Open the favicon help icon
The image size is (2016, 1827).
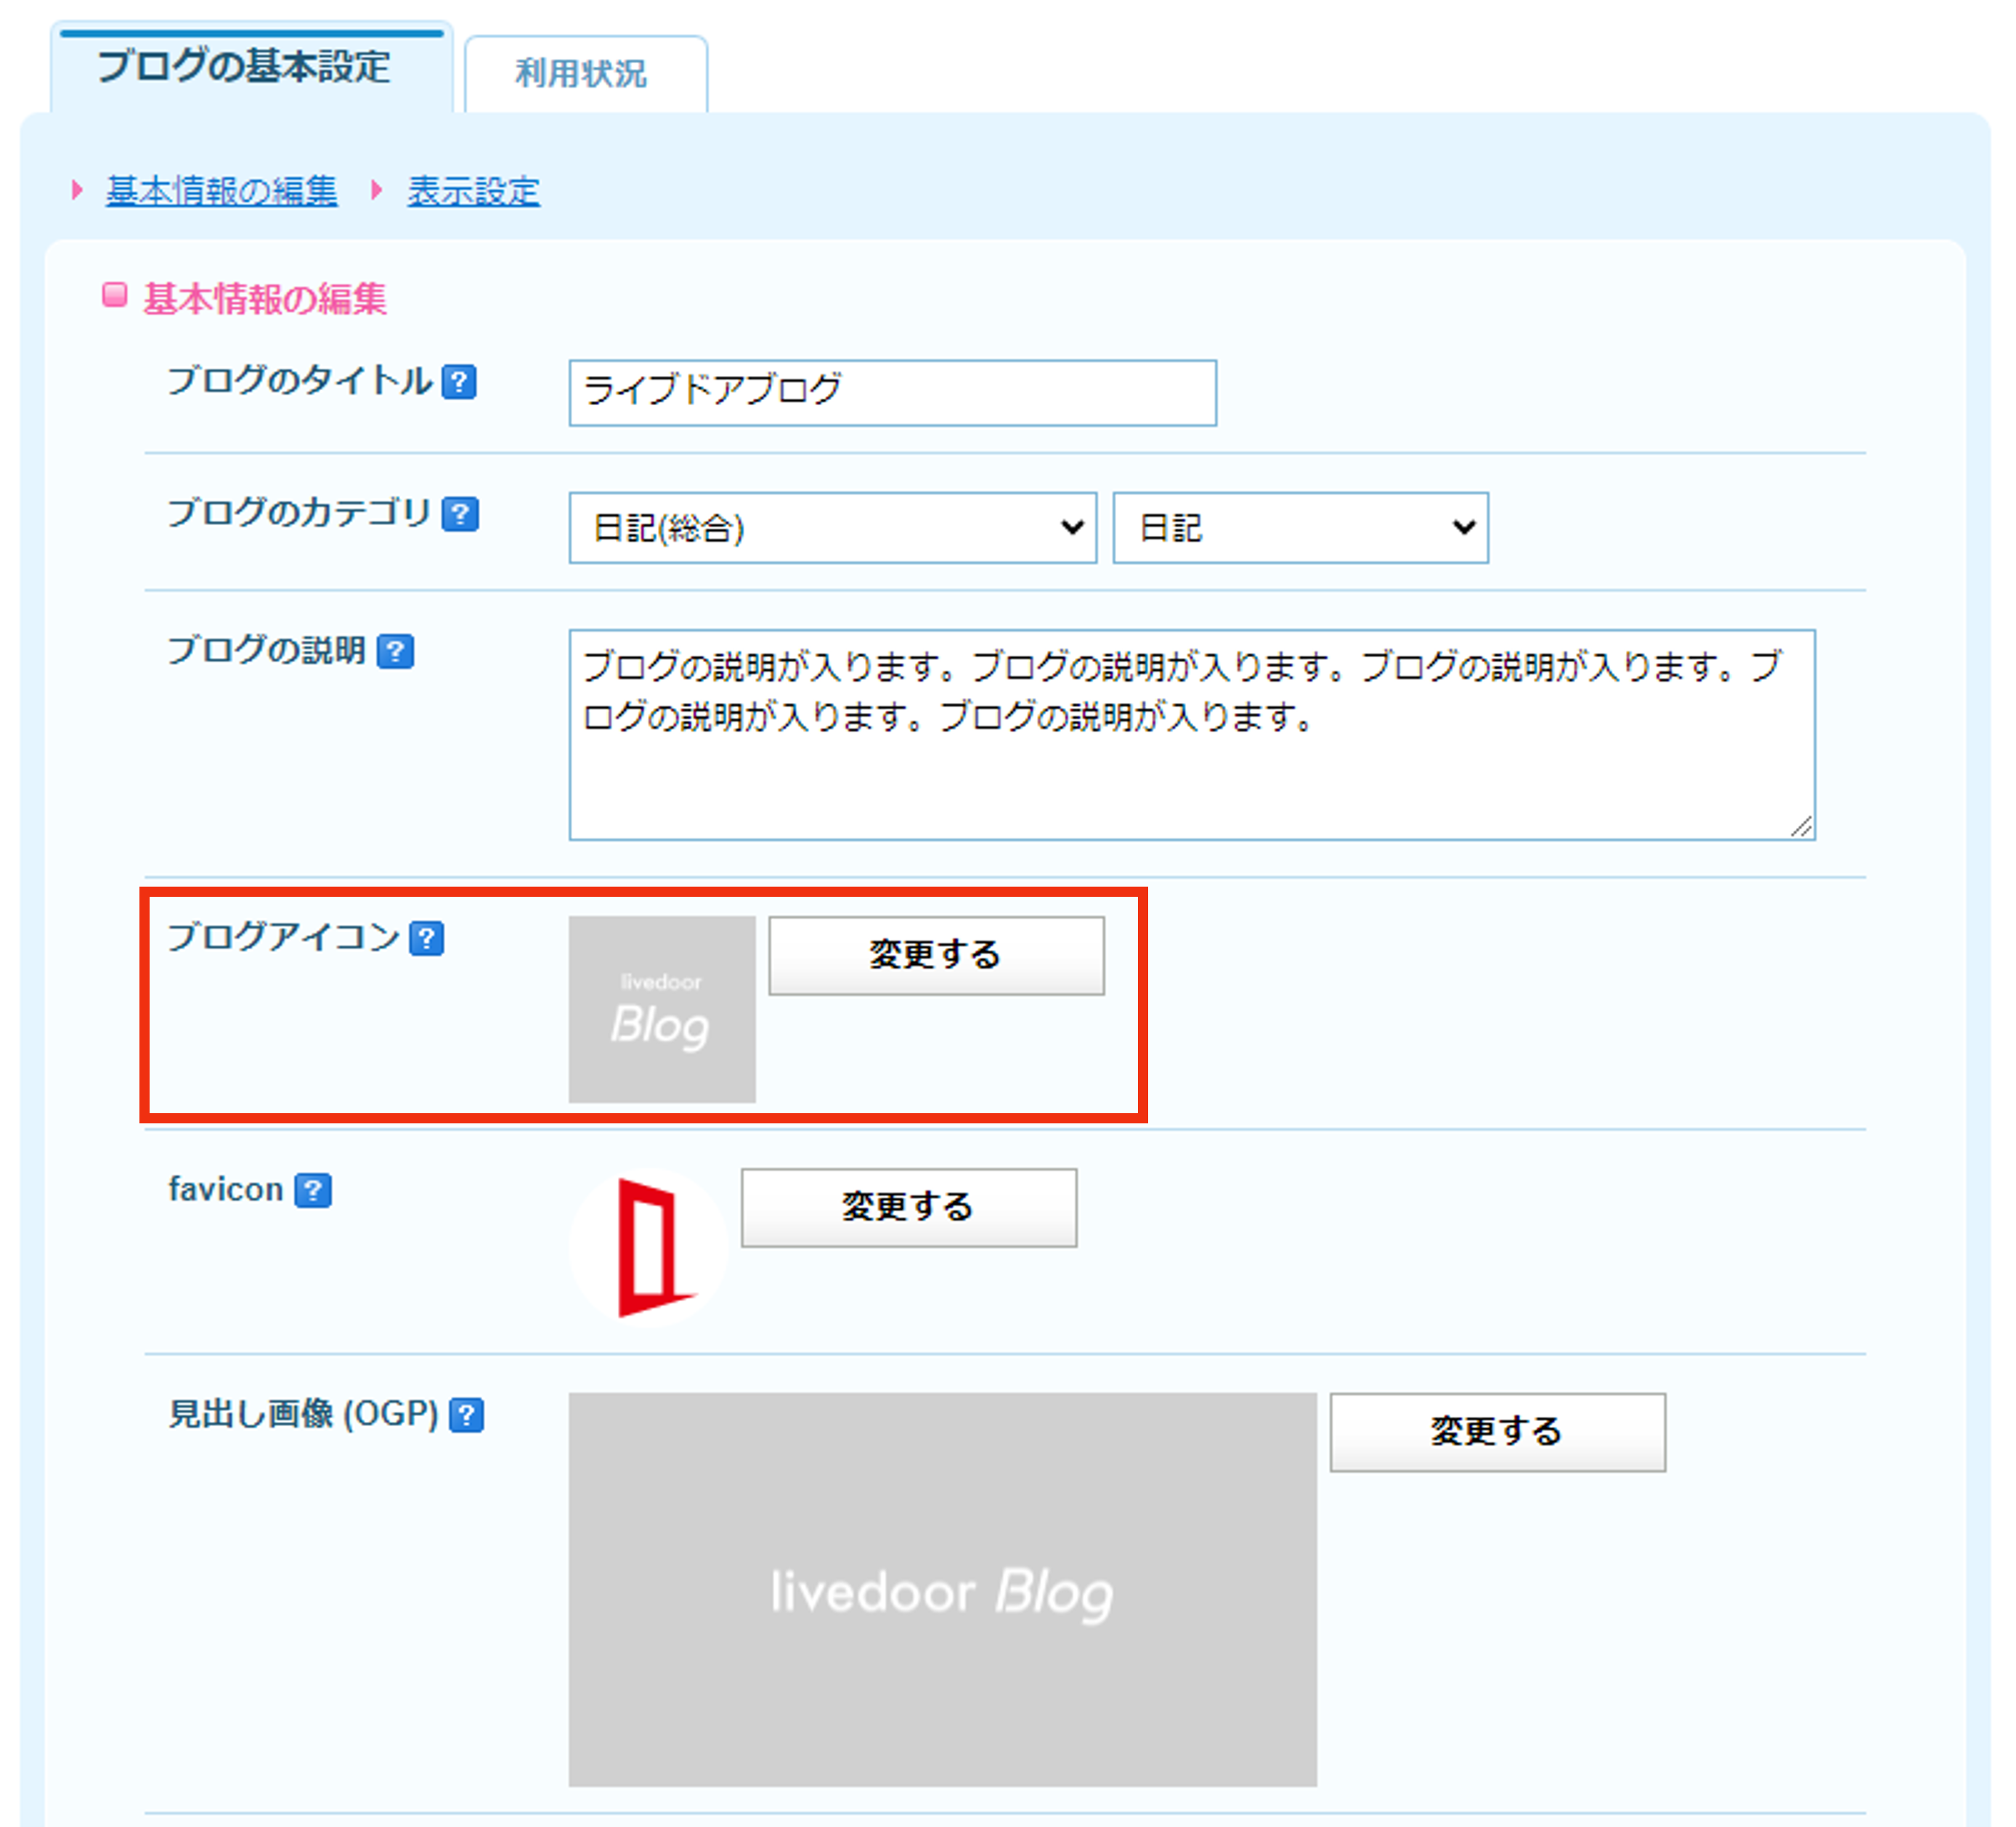point(313,1190)
